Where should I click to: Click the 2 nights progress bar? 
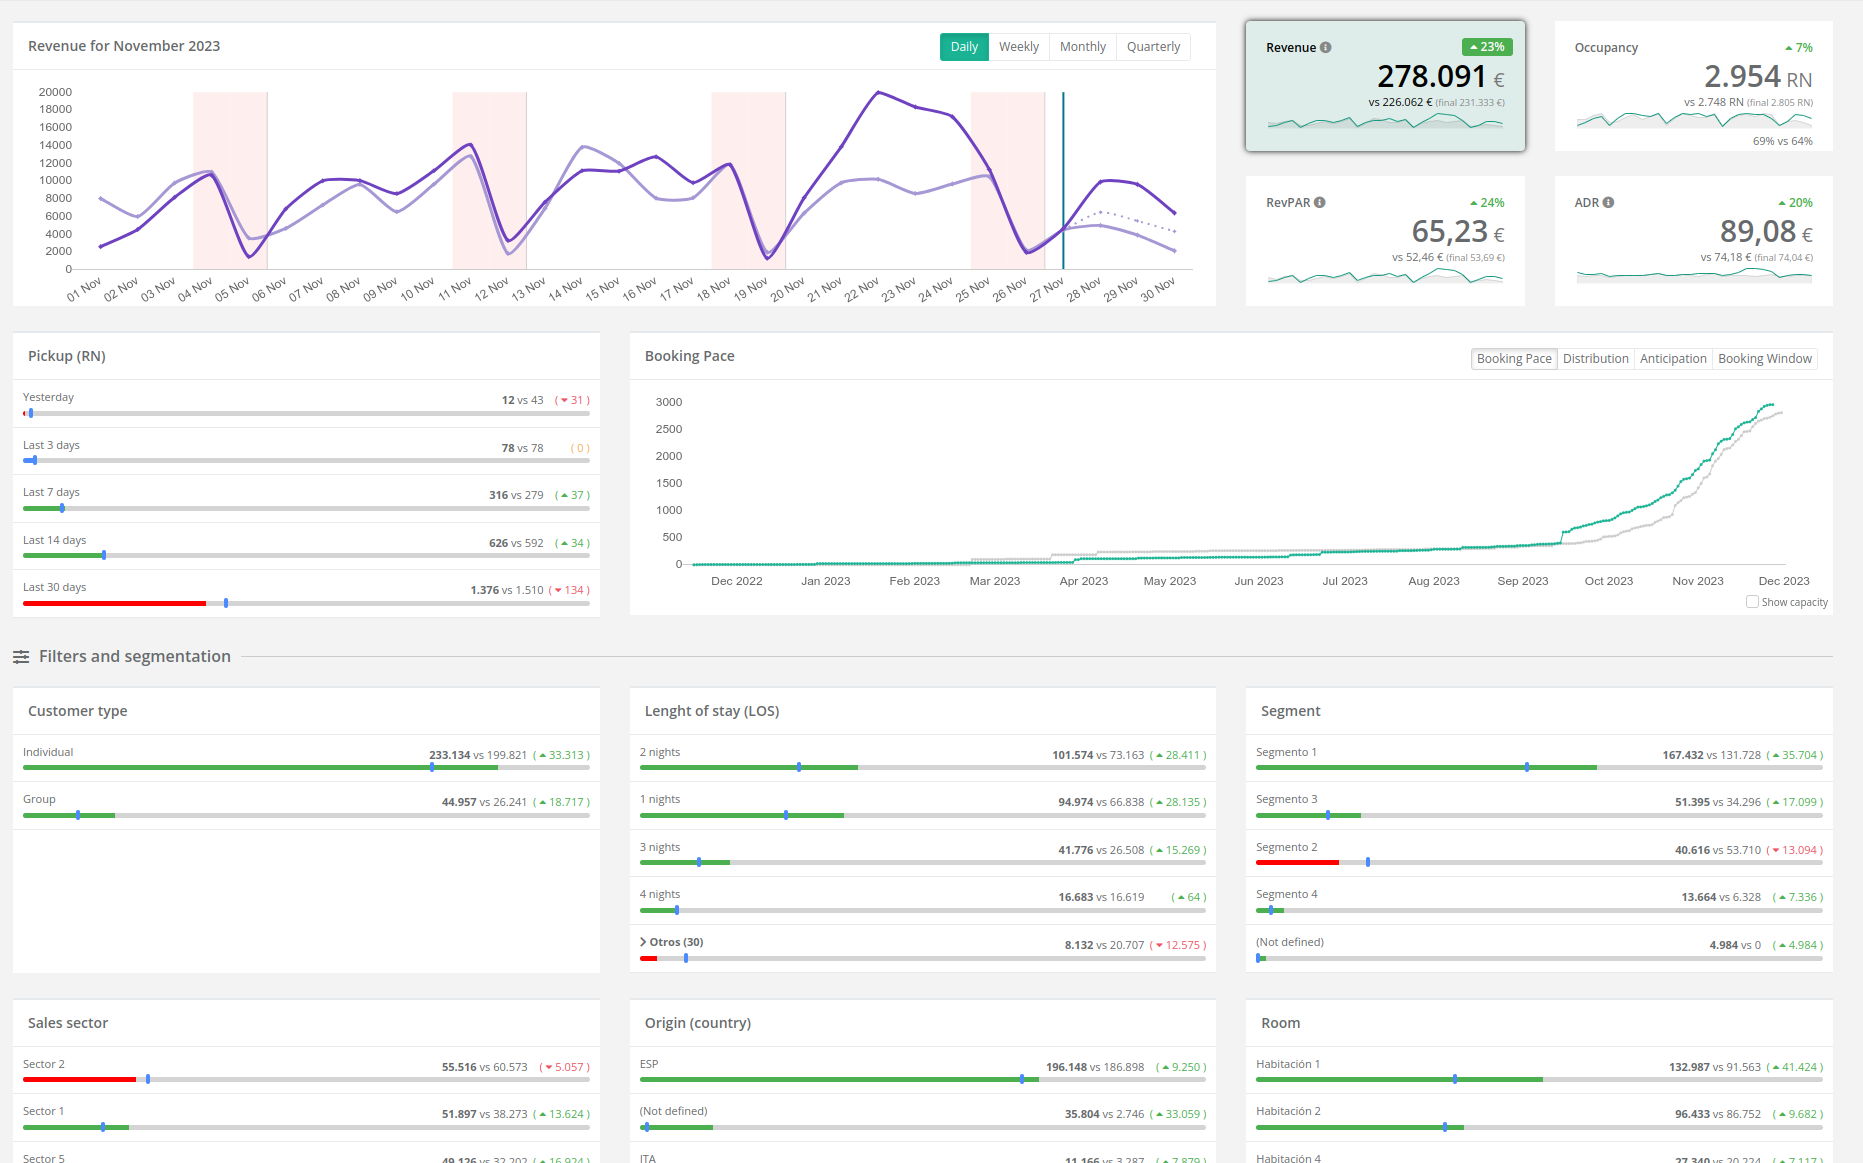(922, 767)
